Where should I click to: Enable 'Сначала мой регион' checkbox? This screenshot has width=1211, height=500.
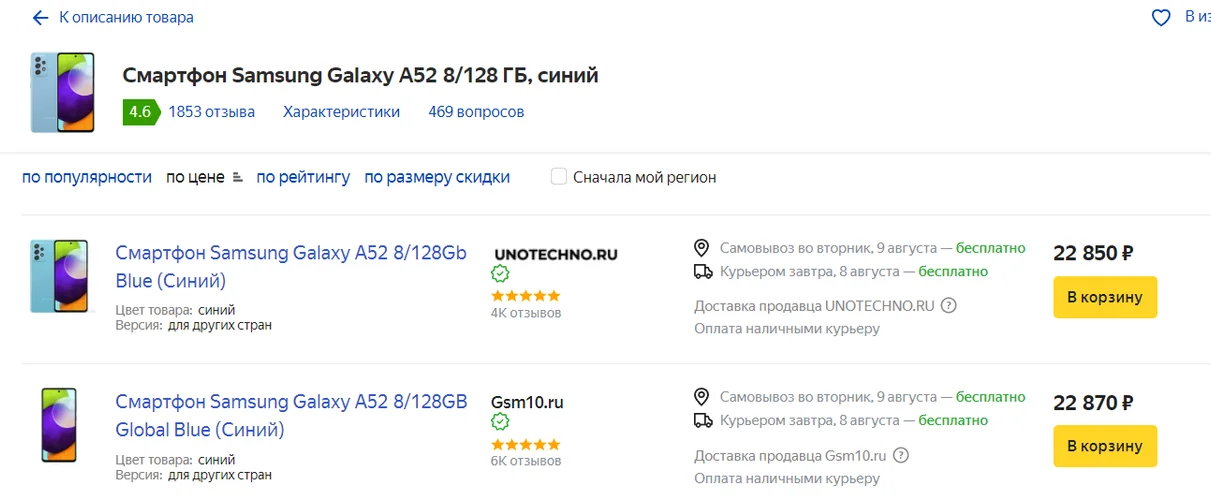point(559,177)
